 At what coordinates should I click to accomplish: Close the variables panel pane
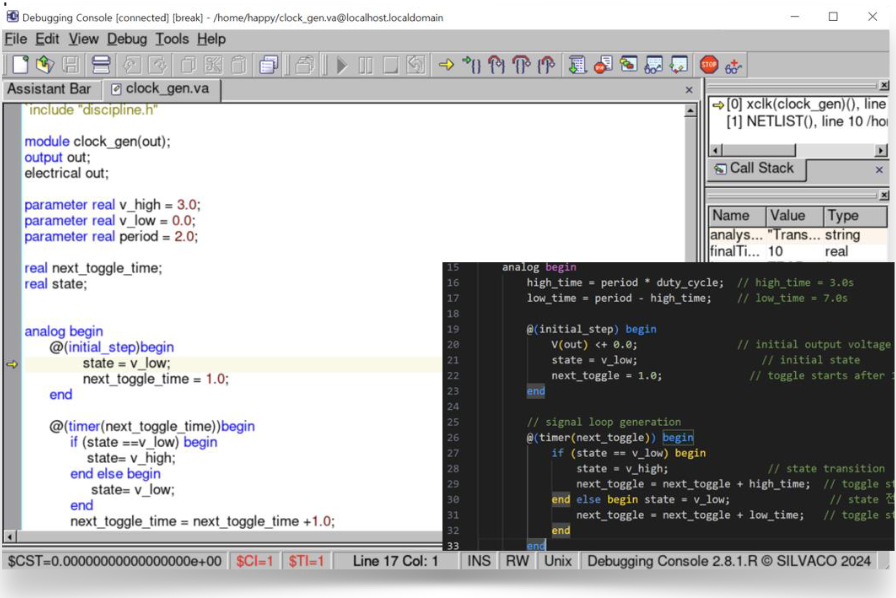[x=884, y=196]
